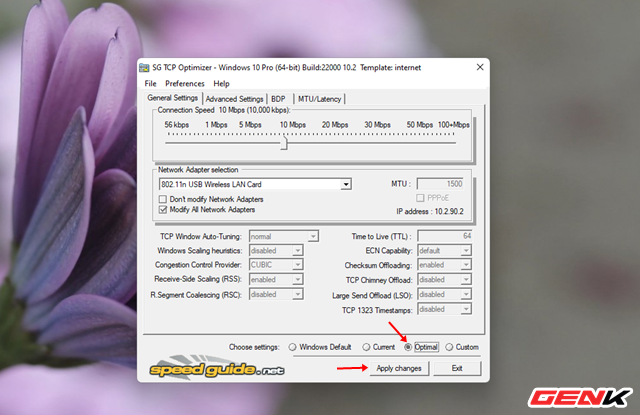Close the SG TCP Optimizer window
The width and height of the screenshot is (640, 415).
480,67
